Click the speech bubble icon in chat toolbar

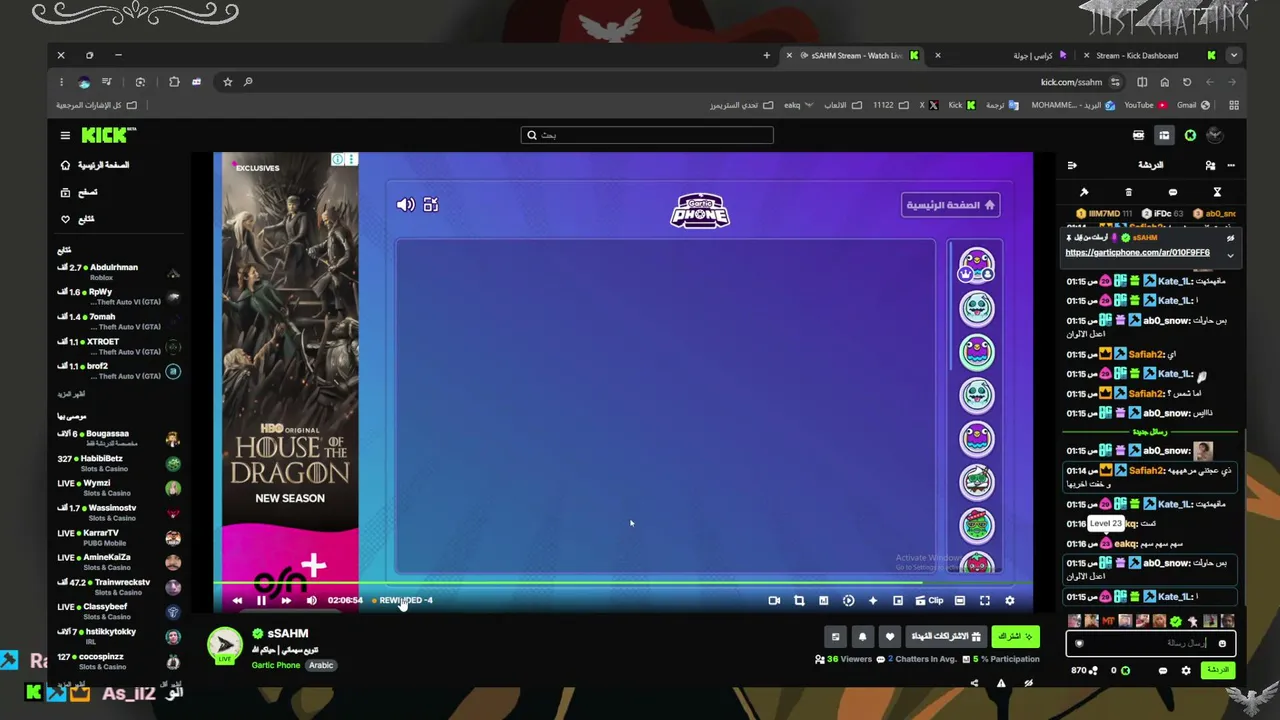[x=1173, y=192]
